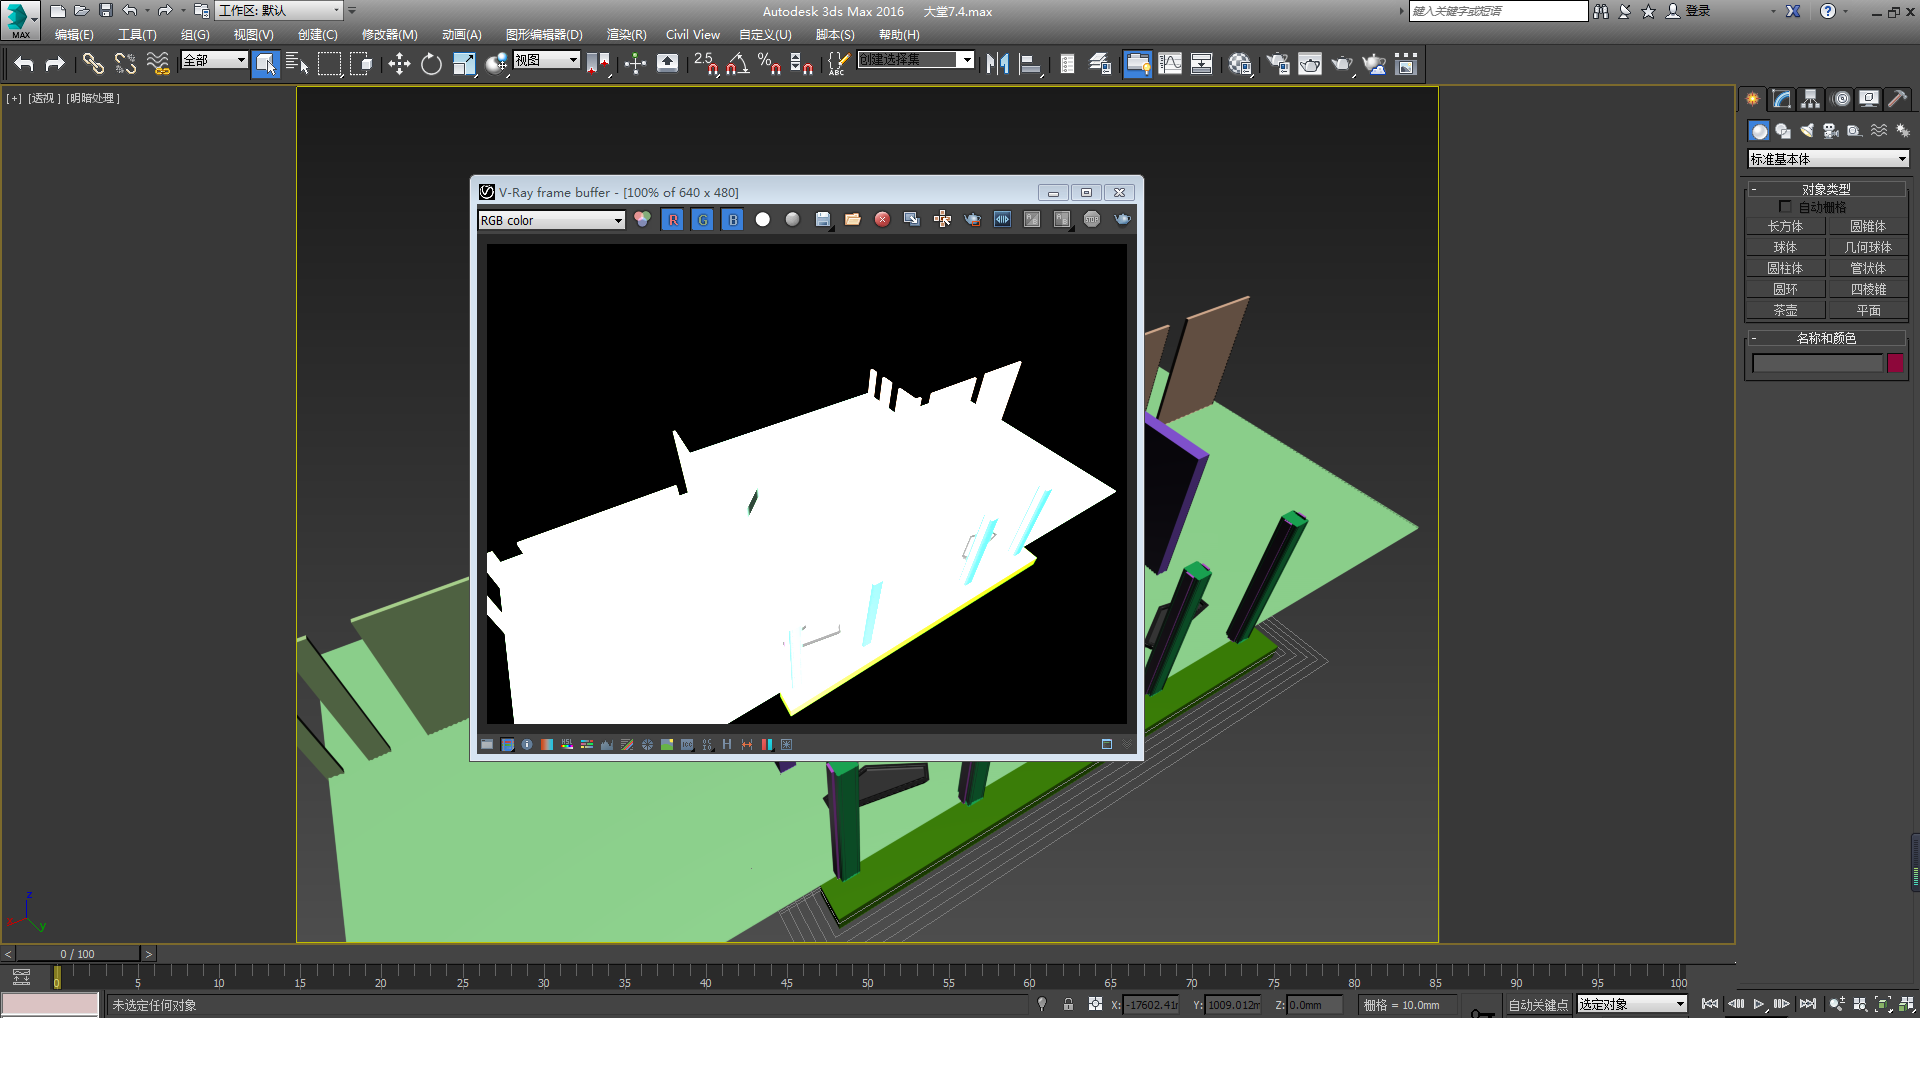The height and width of the screenshot is (1080, 1920).
Task: Open the RGB color channel dropdown
Action: [551, 220]
